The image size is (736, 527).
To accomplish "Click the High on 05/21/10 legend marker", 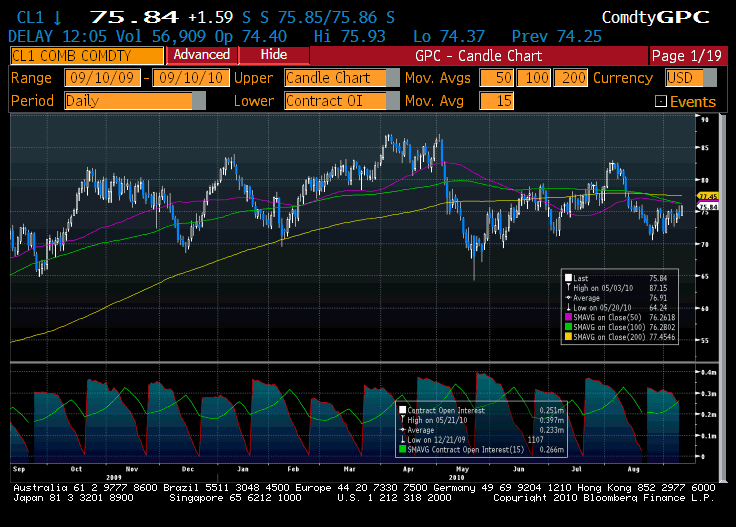I will pyautogui.click(x=402, y=420).
